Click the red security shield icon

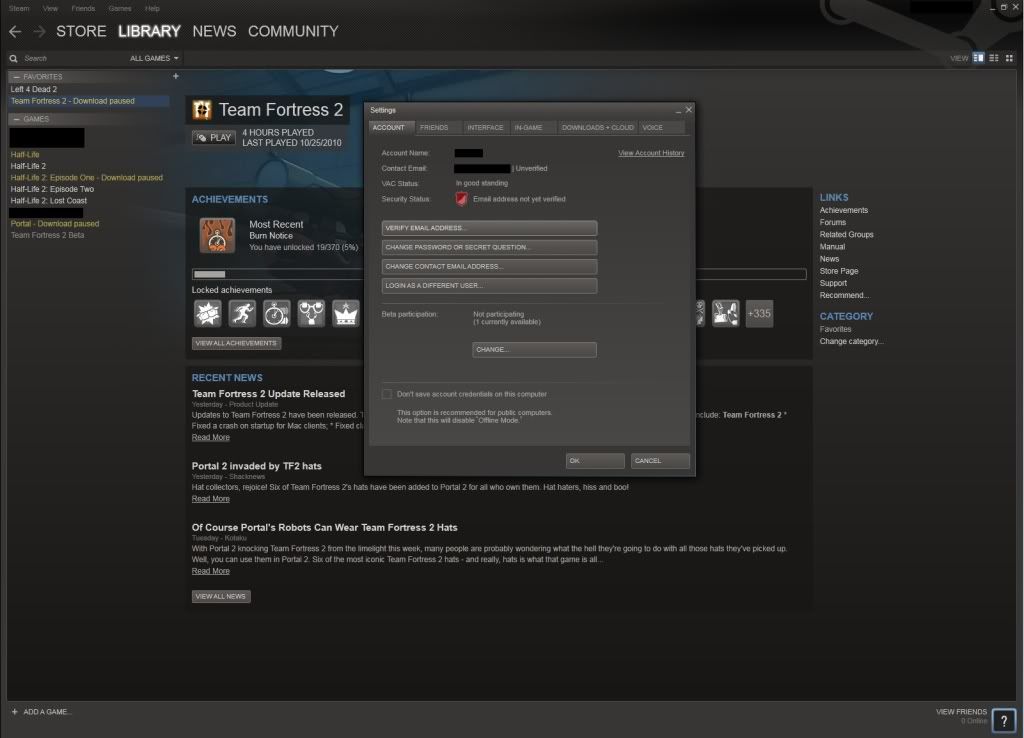tap(461, 199)
